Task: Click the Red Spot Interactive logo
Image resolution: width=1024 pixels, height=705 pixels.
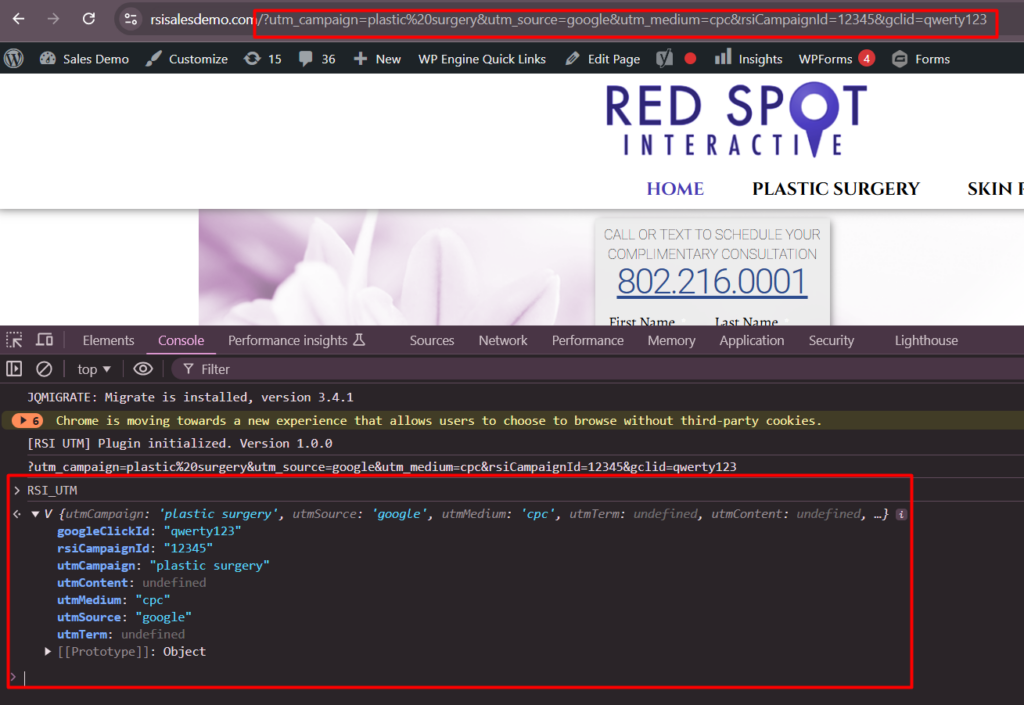Action: pos(736,120)
